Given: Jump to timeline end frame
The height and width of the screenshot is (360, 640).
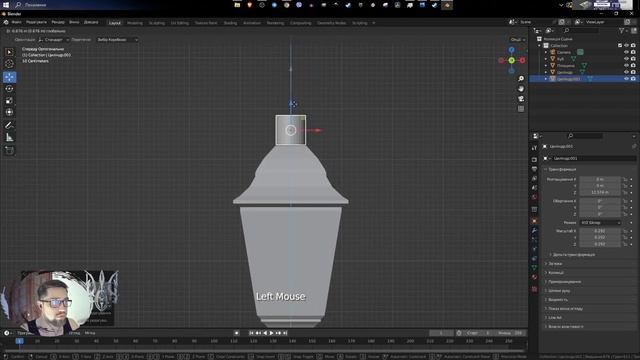Looking at the screenshot, I should [285, 333].
